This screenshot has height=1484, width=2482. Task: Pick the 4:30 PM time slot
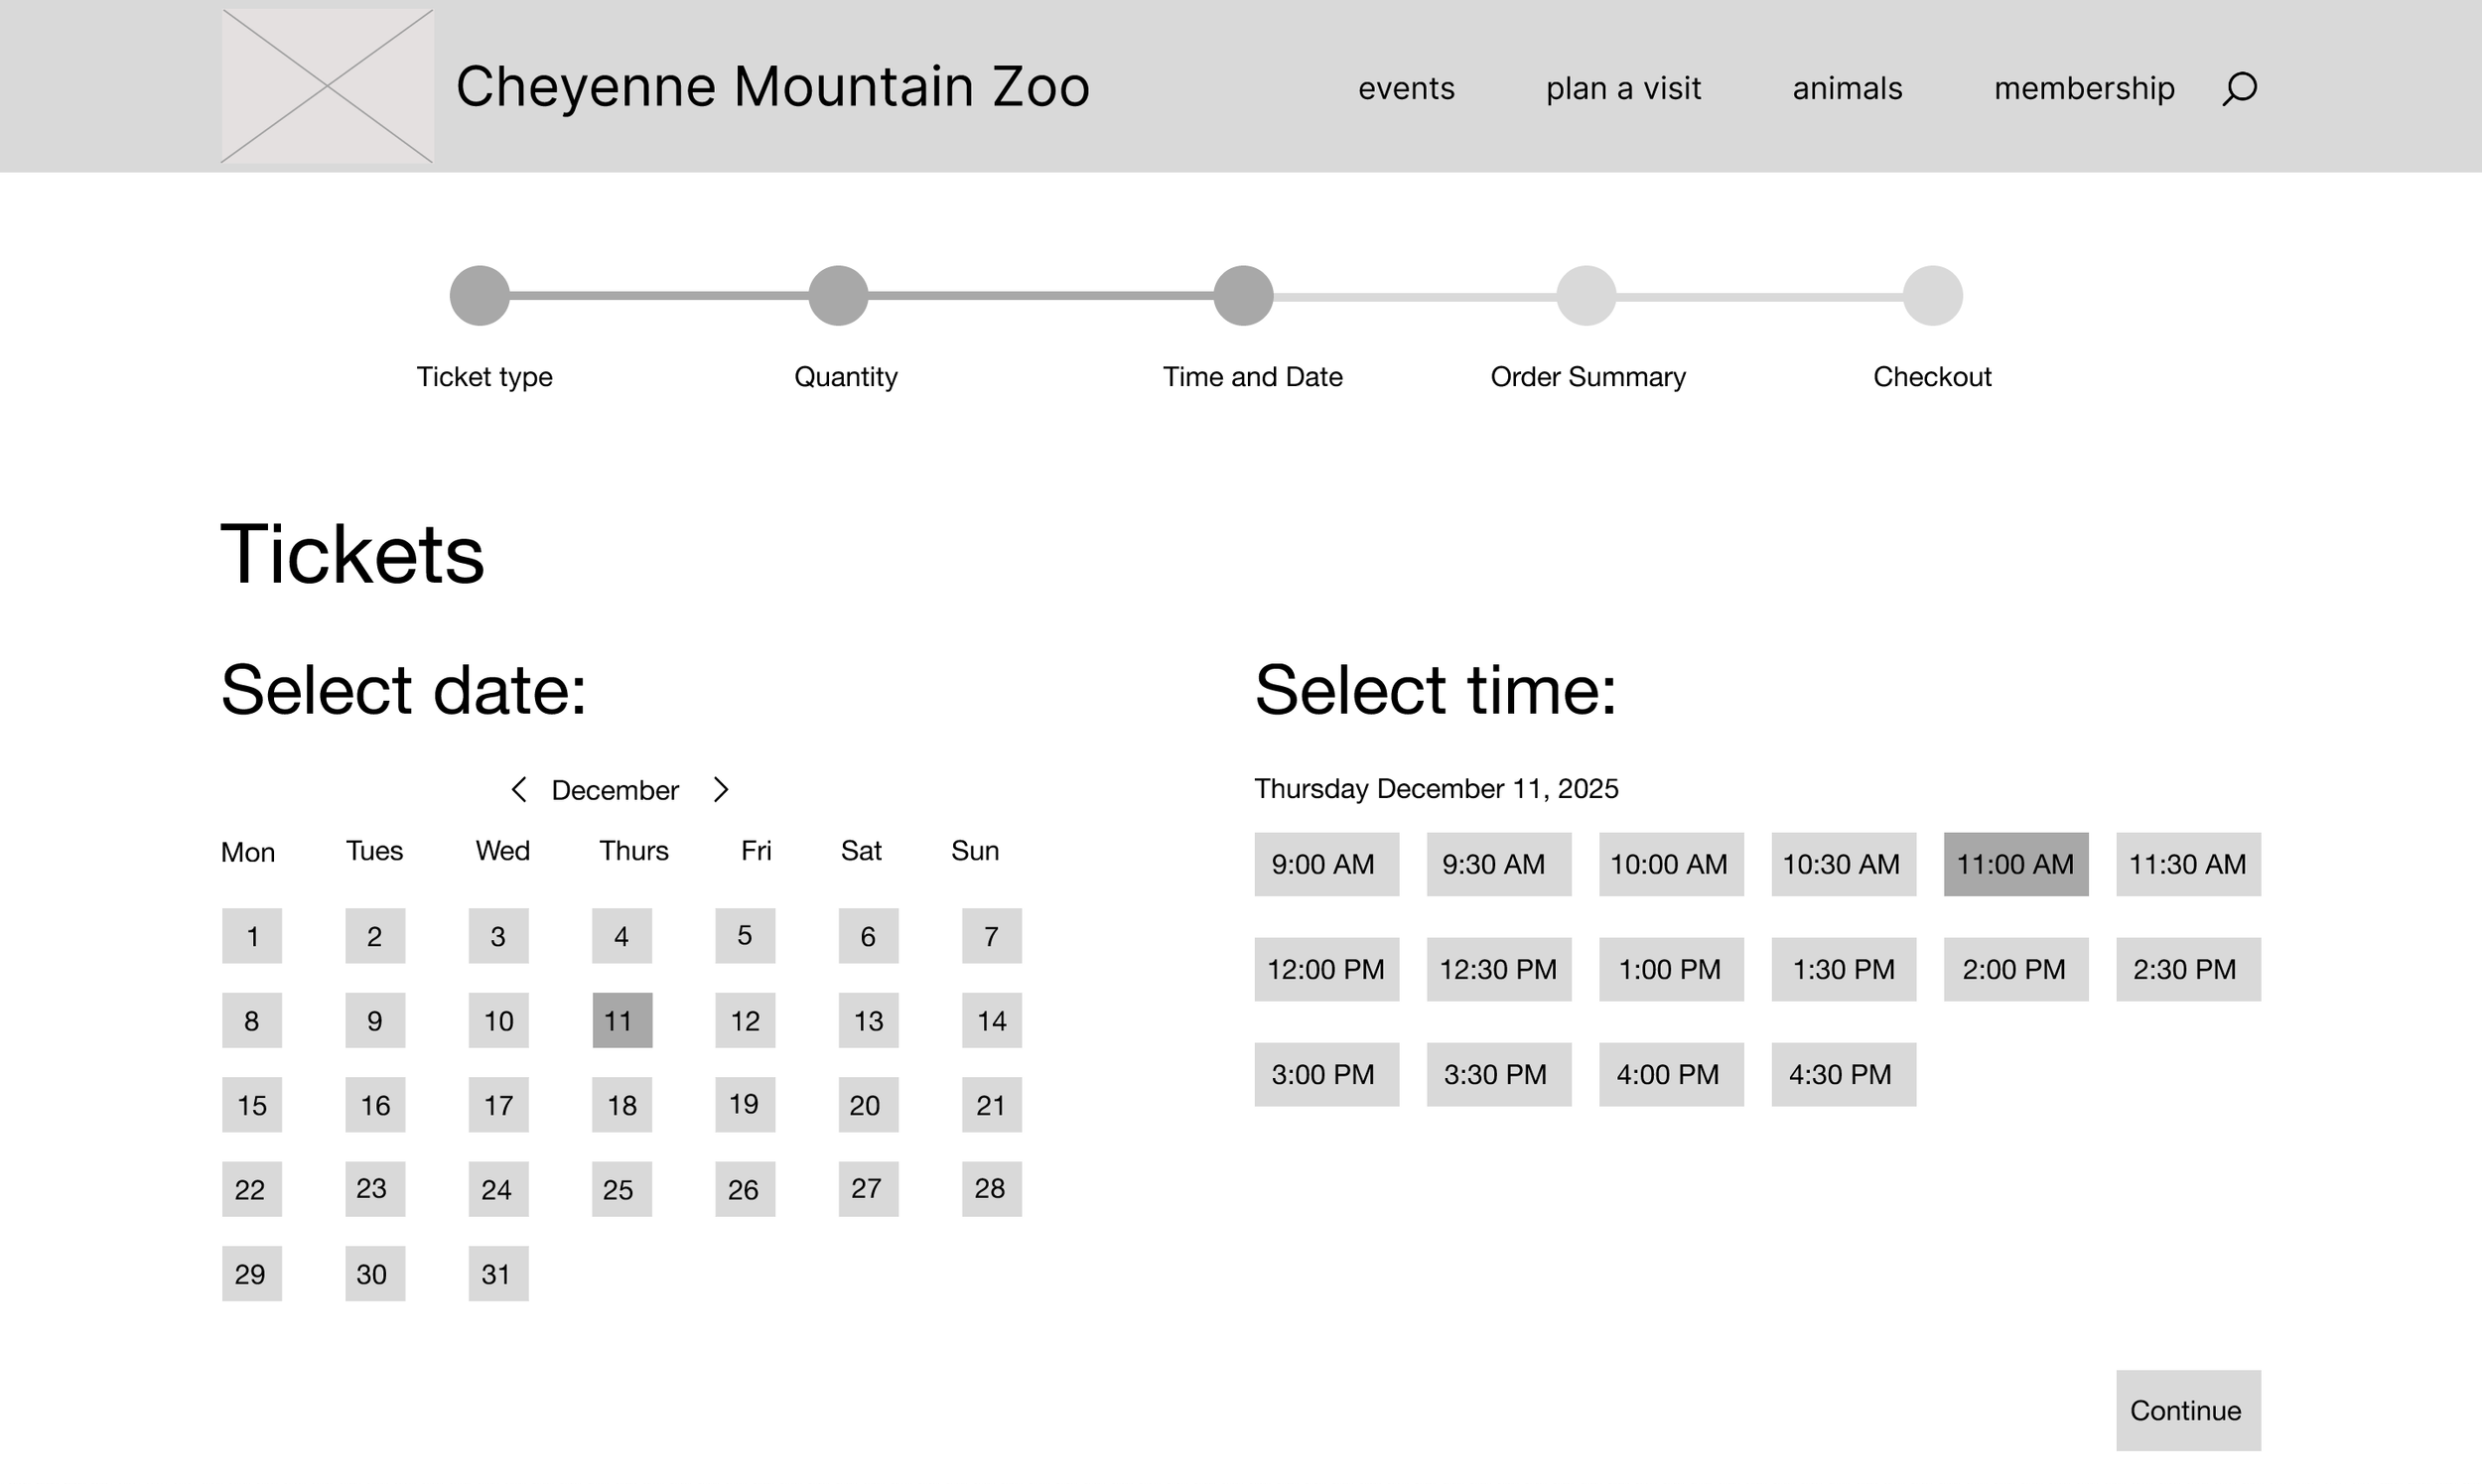tap(1844, 1074)
